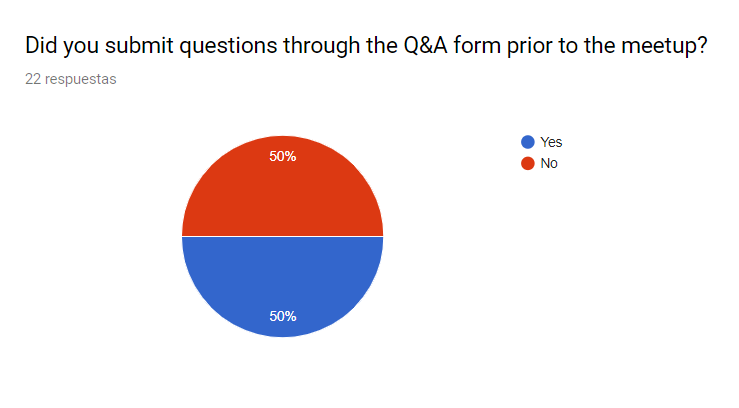Select the "No" legend label
This screenshot has height=408, width=739.
[549, 163]
